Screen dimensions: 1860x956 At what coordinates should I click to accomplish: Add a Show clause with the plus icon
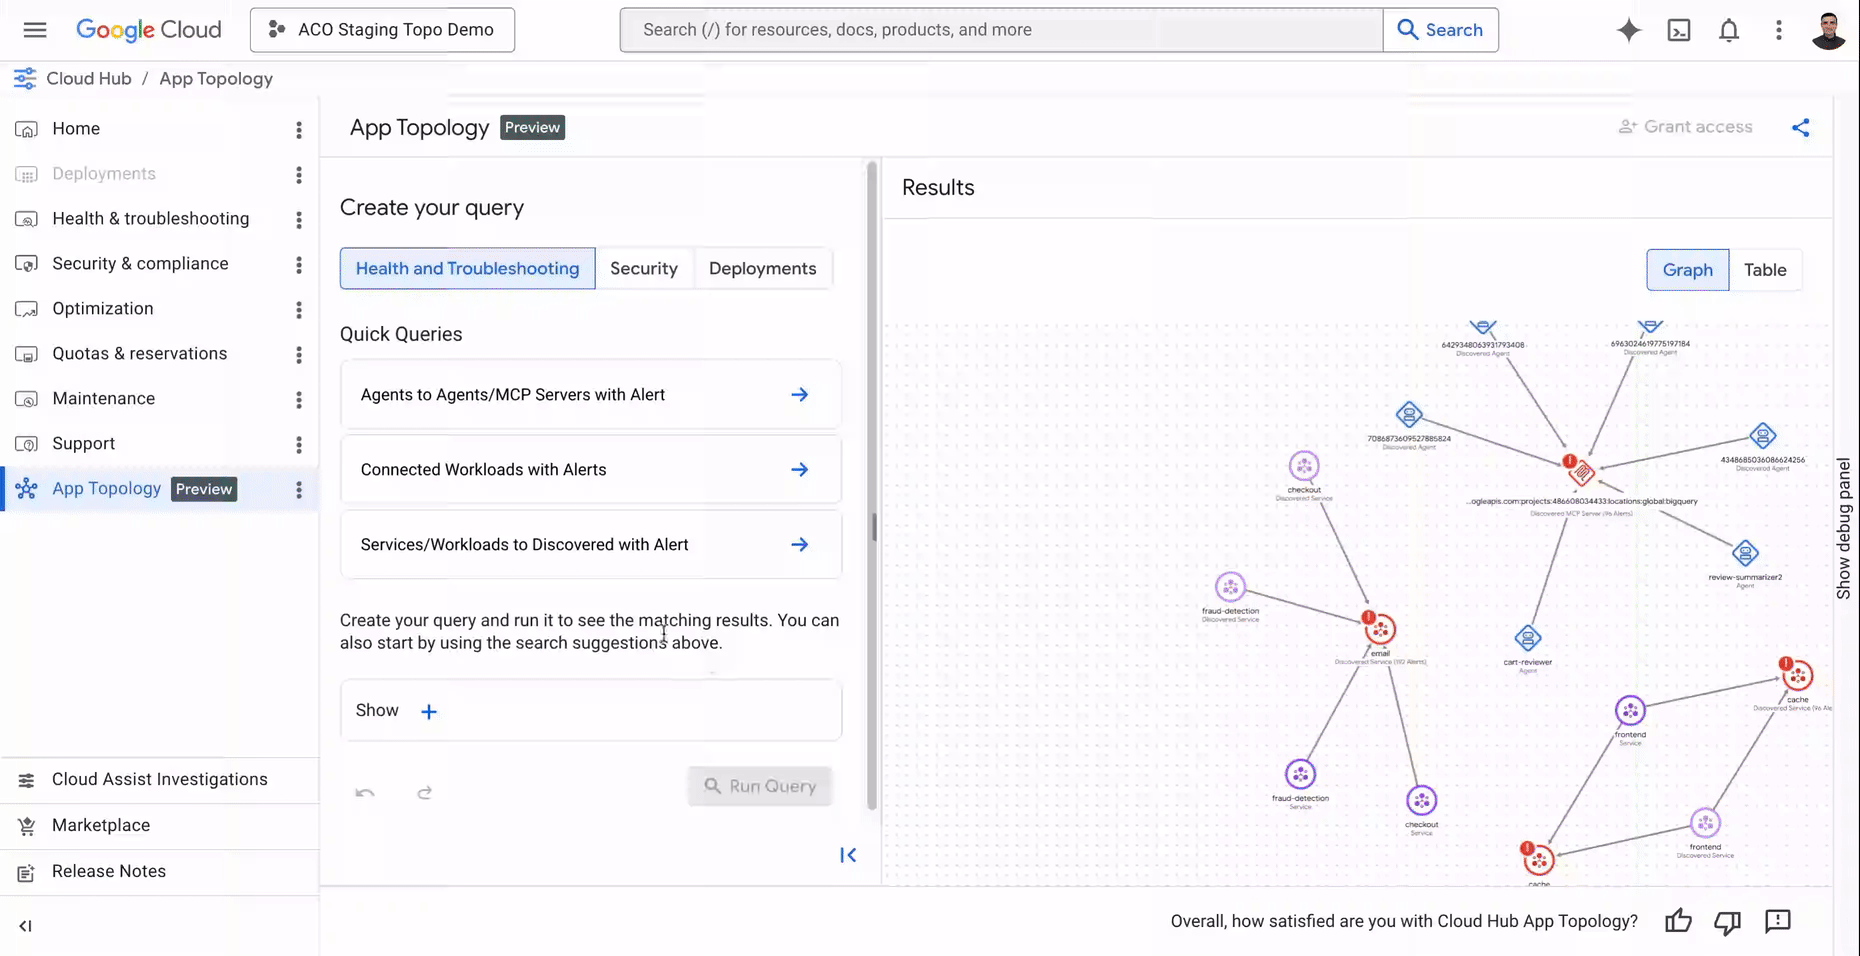[x=429, y=711]
